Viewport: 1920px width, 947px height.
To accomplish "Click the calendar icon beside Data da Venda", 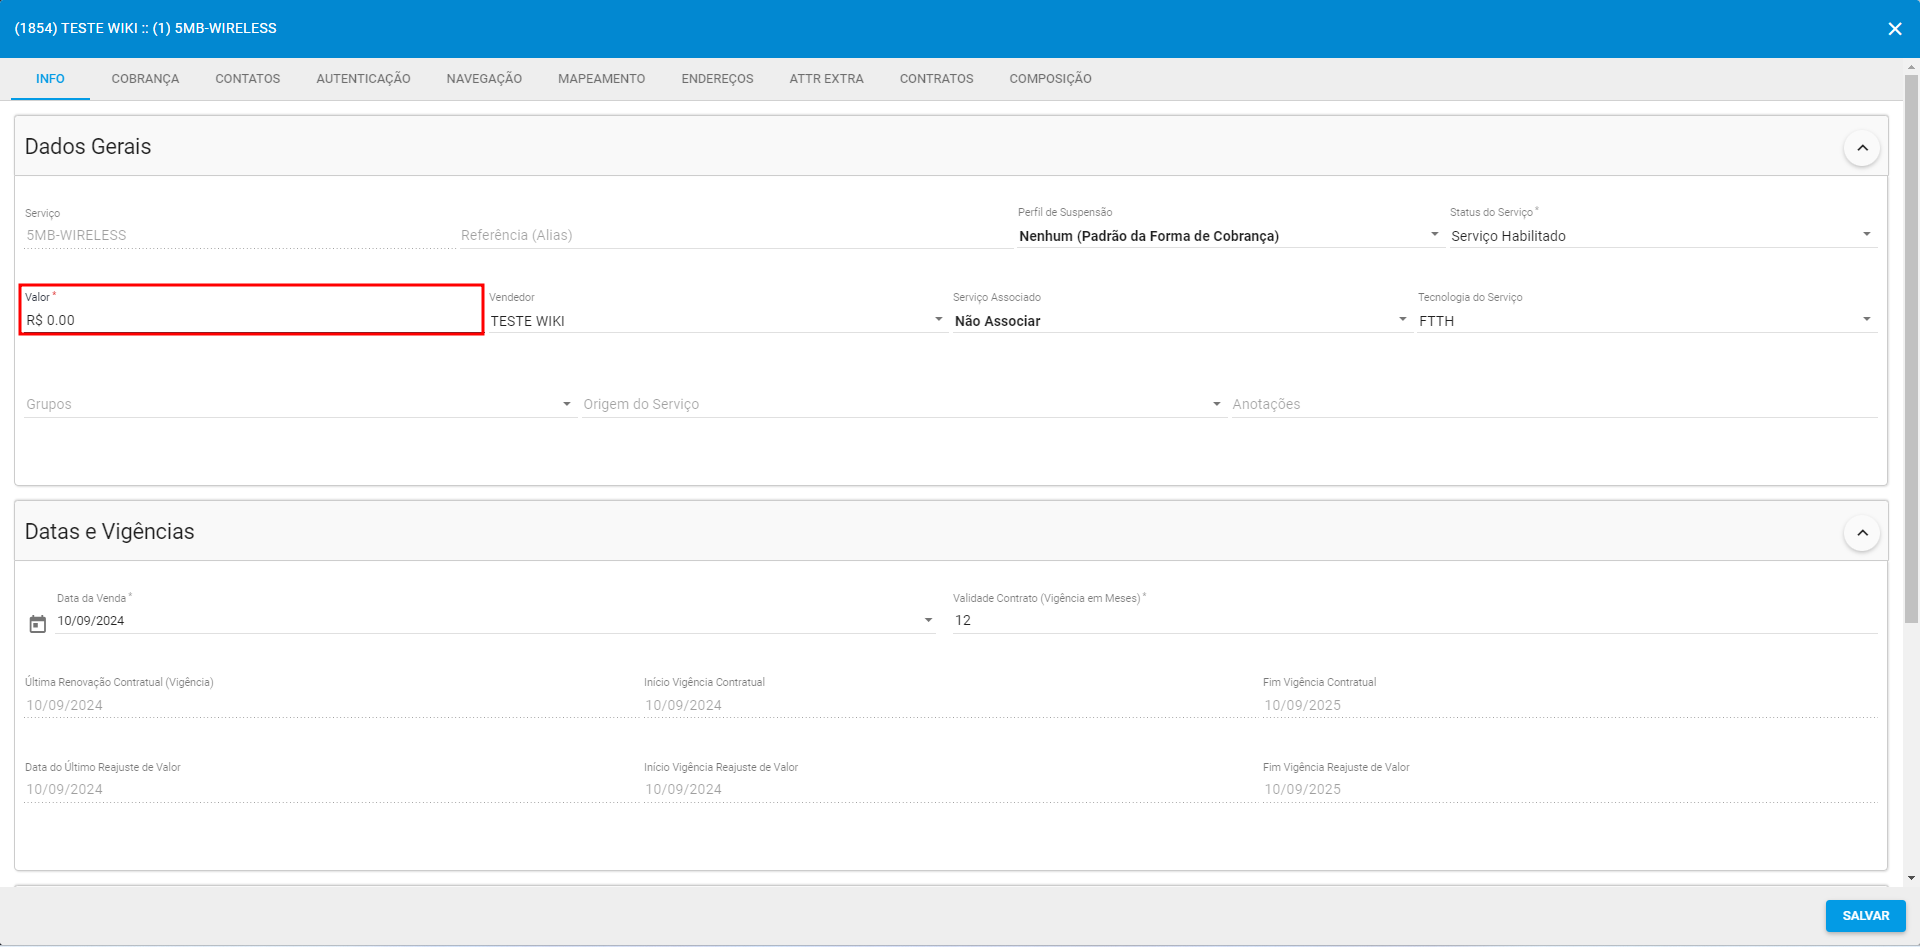I will point(38,624).
